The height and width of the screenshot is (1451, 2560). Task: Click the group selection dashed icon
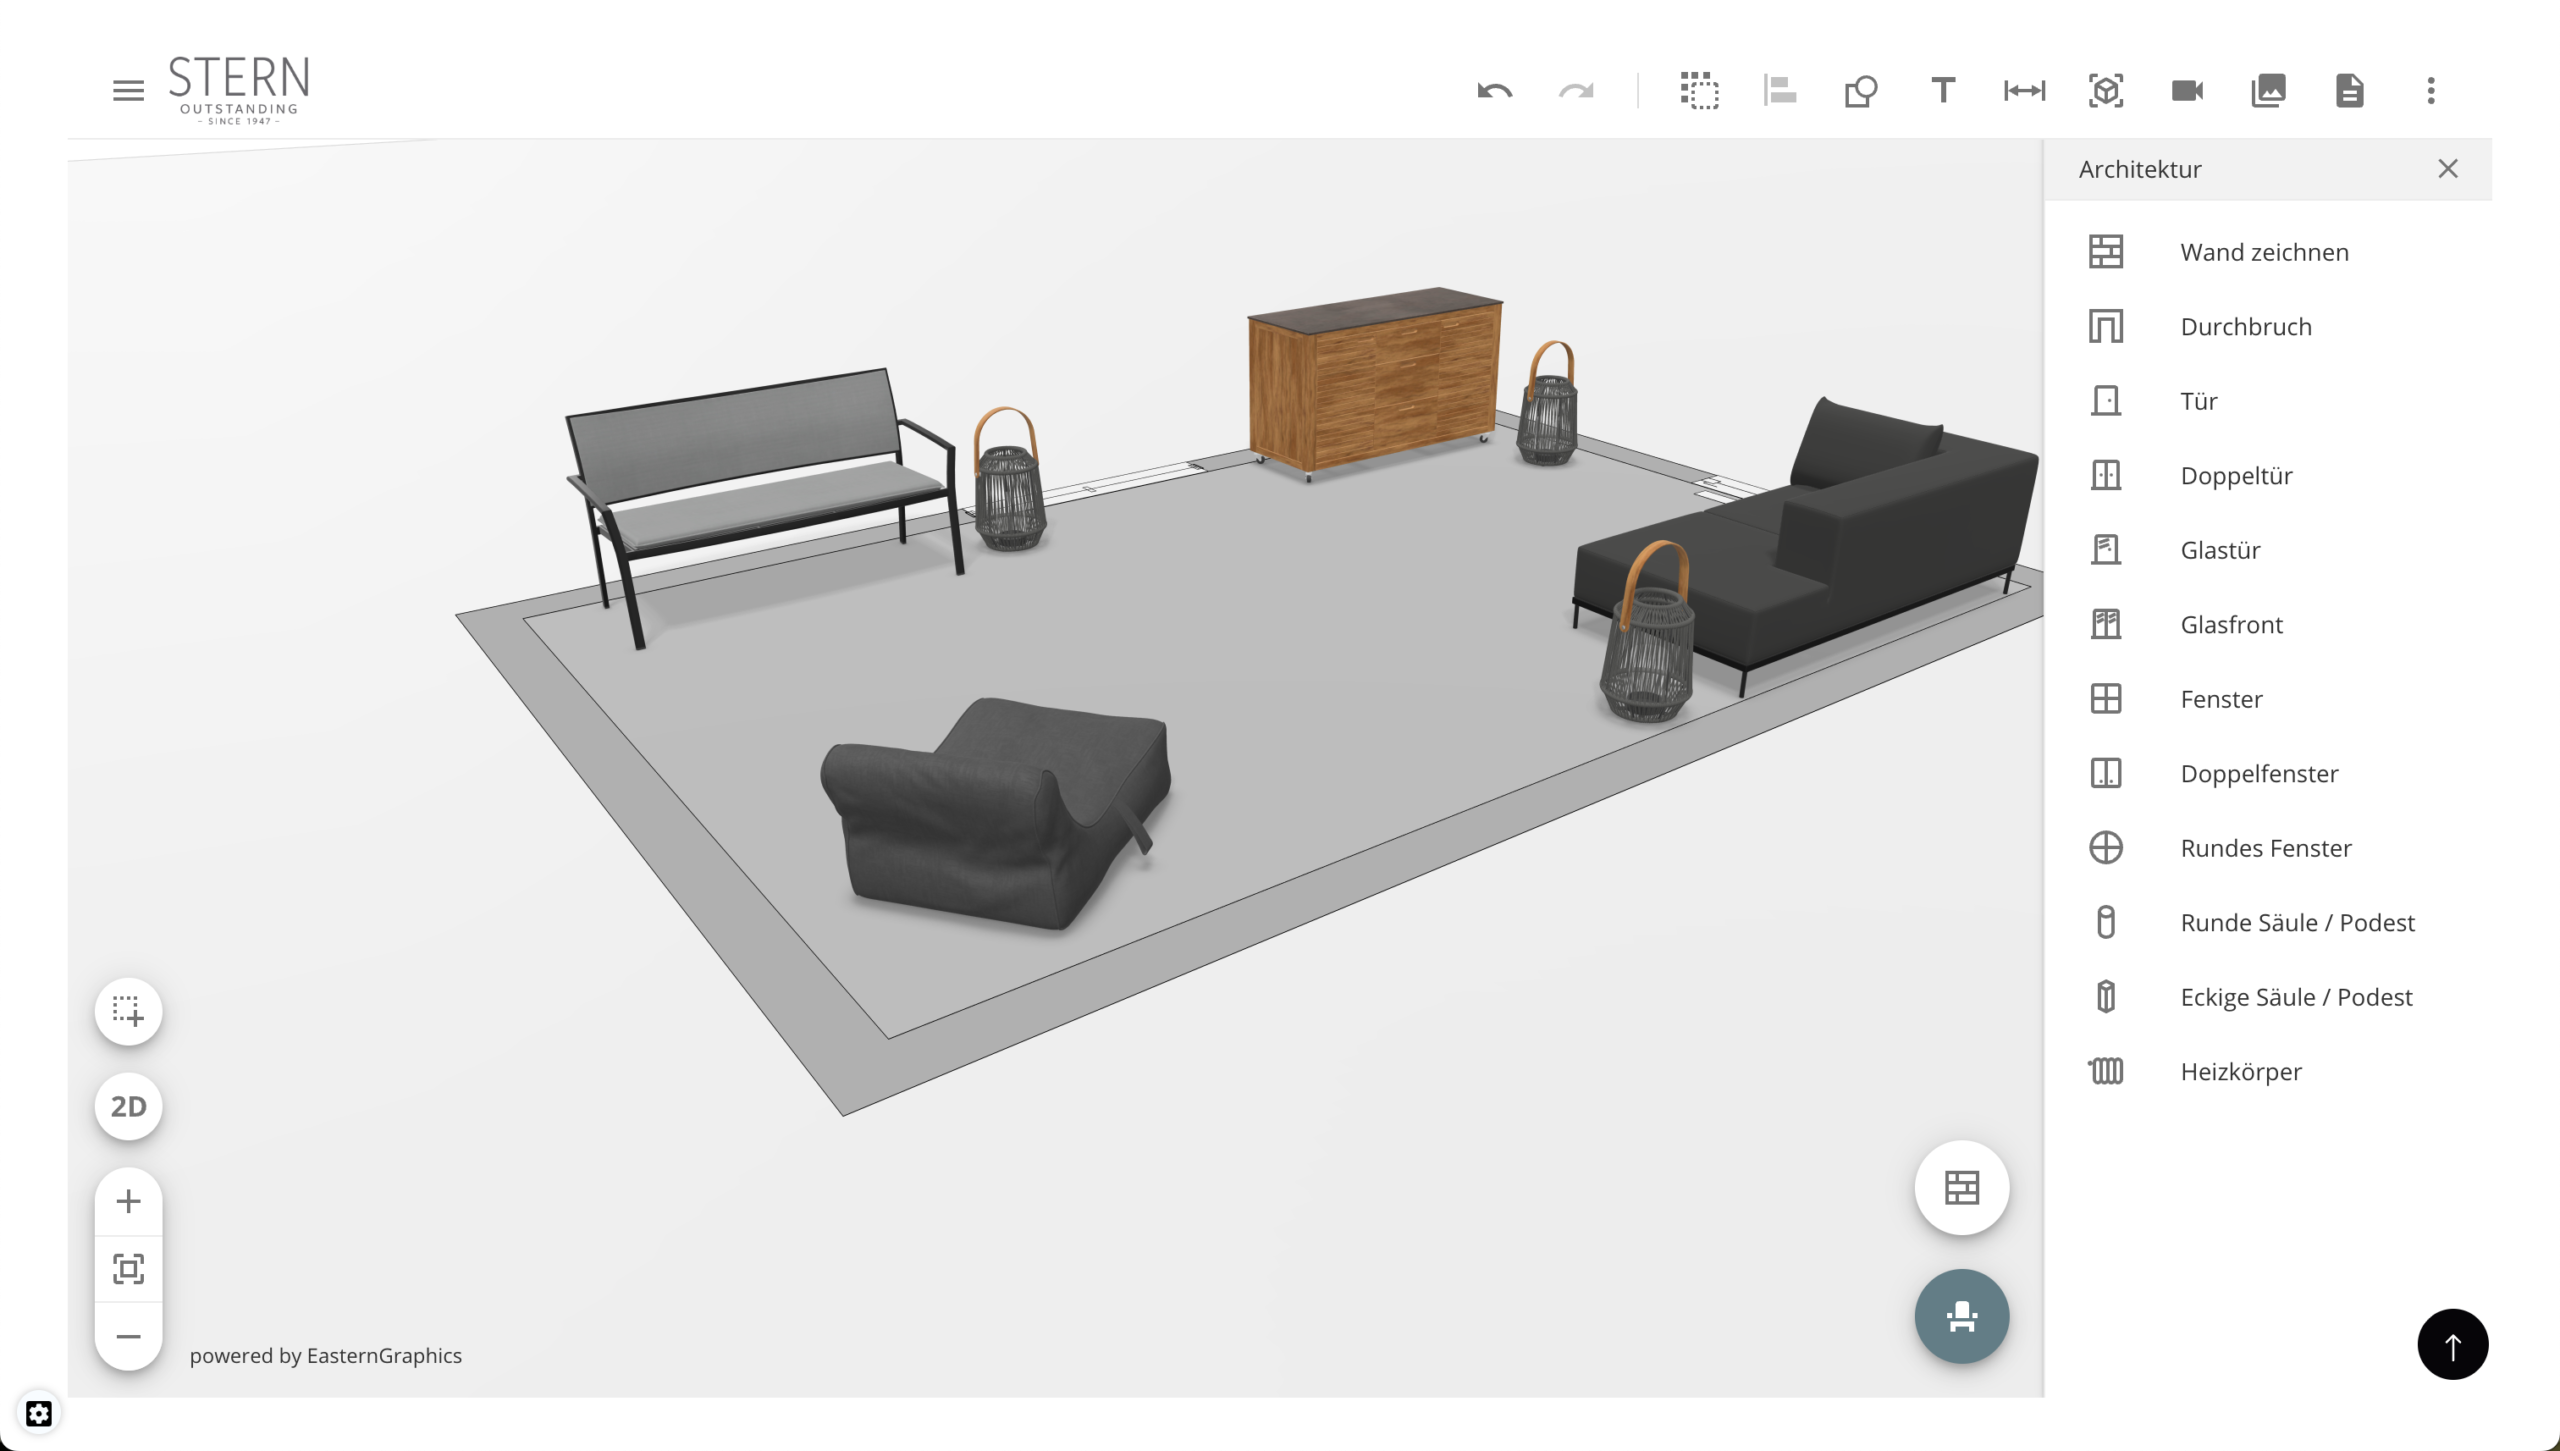(x=1699, y=91)
